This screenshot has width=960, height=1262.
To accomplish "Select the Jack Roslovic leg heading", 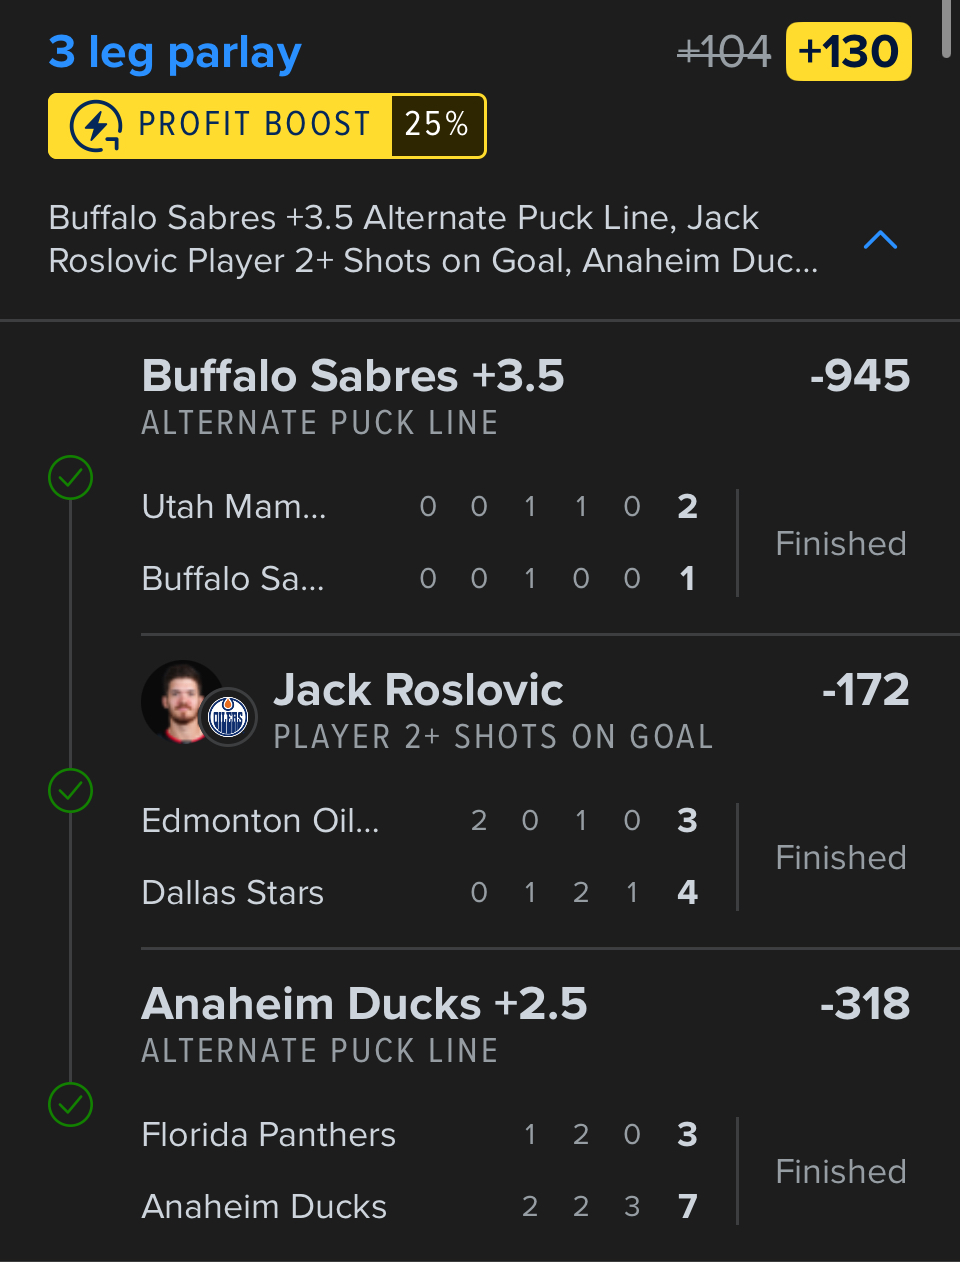I will click(418, 690).
